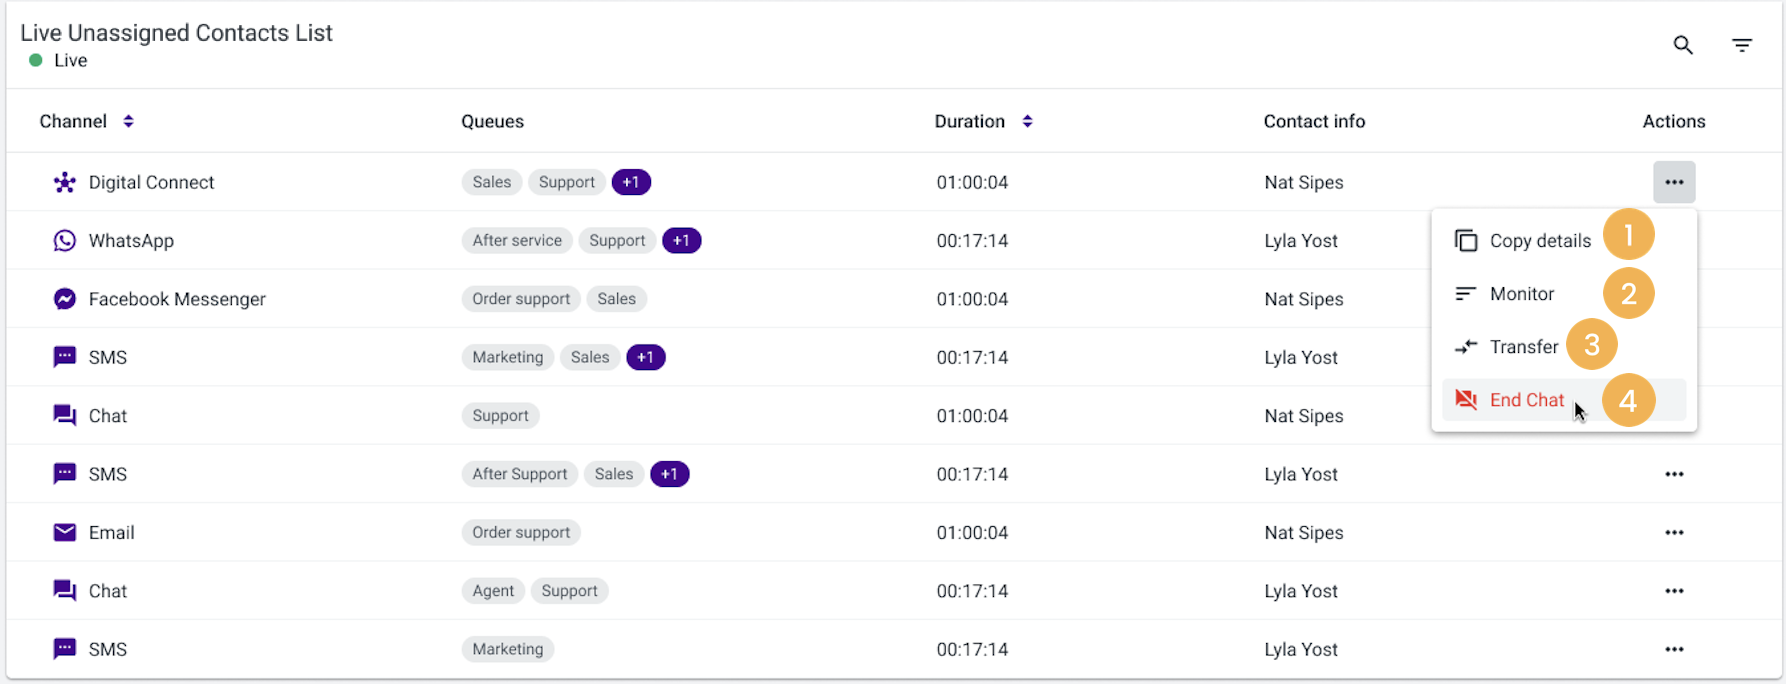The image size is (1786, 684).
Task: Click the Email envelope icon
Action: point(65,532)
